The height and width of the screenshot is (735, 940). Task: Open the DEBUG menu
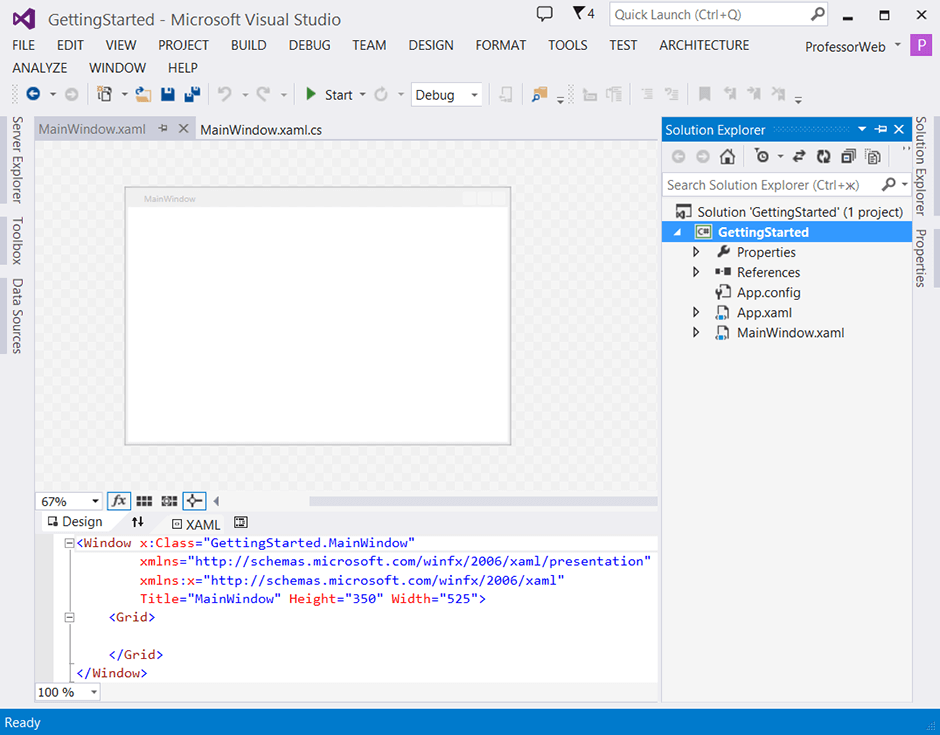click(309, 45)
